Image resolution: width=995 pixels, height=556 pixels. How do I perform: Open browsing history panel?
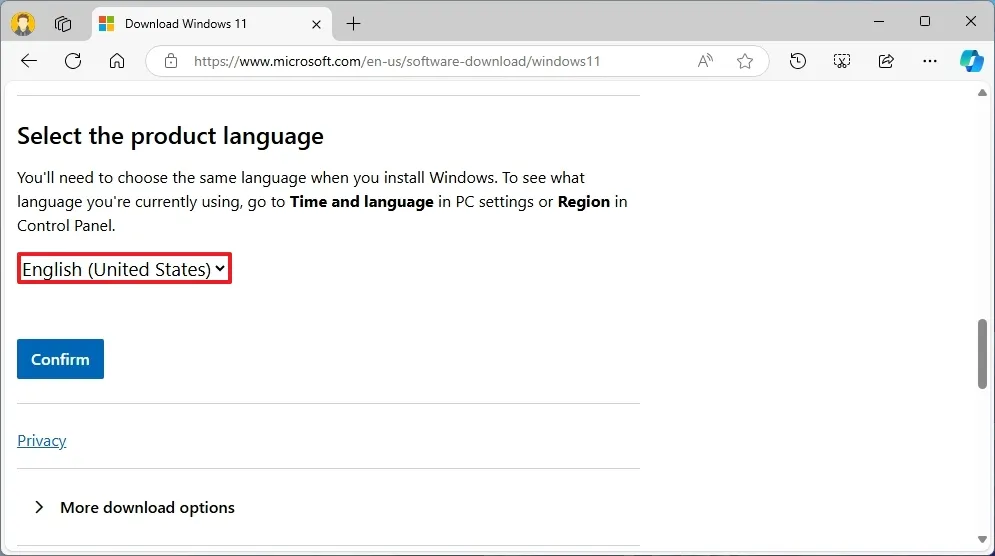[x=797, y=61]
